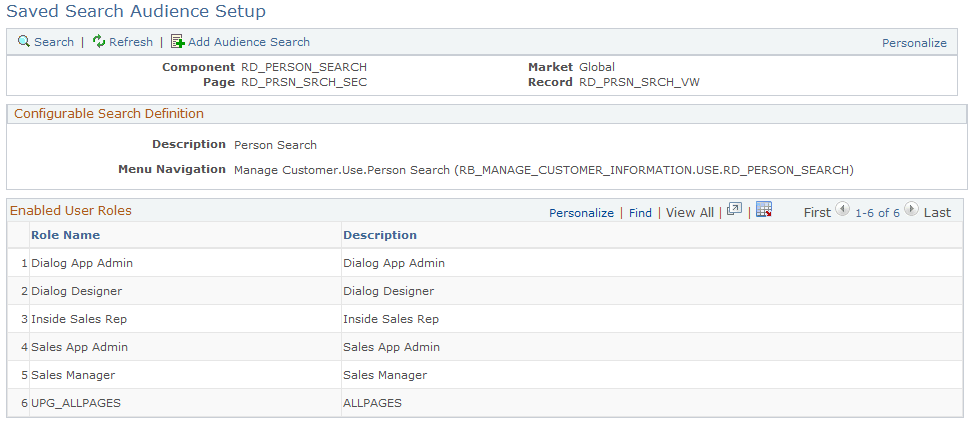Click the Refresh toolbar link
This screenshot has width=970, height=424.
tap(131, 42)
